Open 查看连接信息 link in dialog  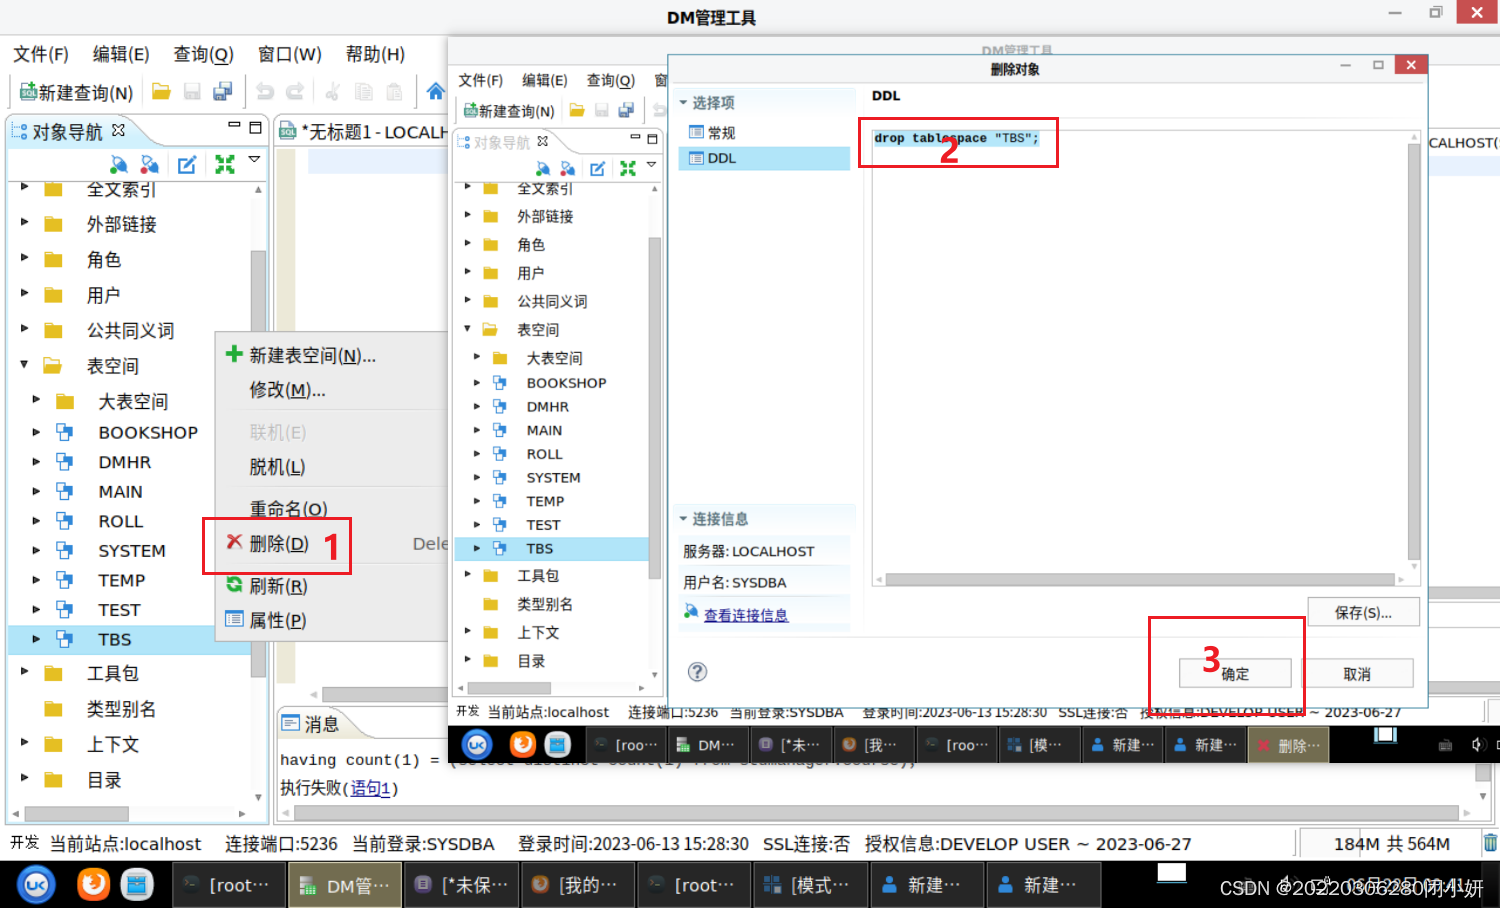click(x=746, y=615)
